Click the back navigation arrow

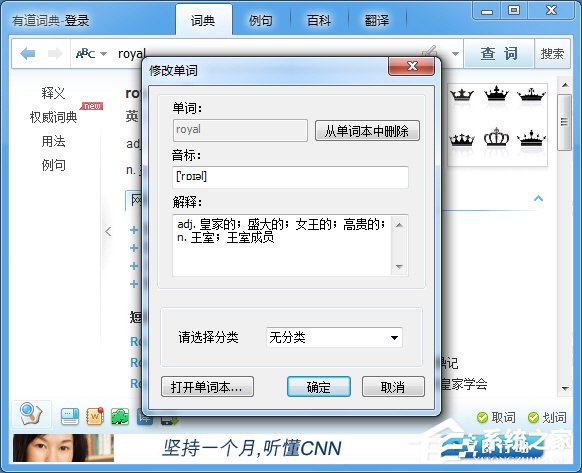pyautogui.click(x=28, y=54)
